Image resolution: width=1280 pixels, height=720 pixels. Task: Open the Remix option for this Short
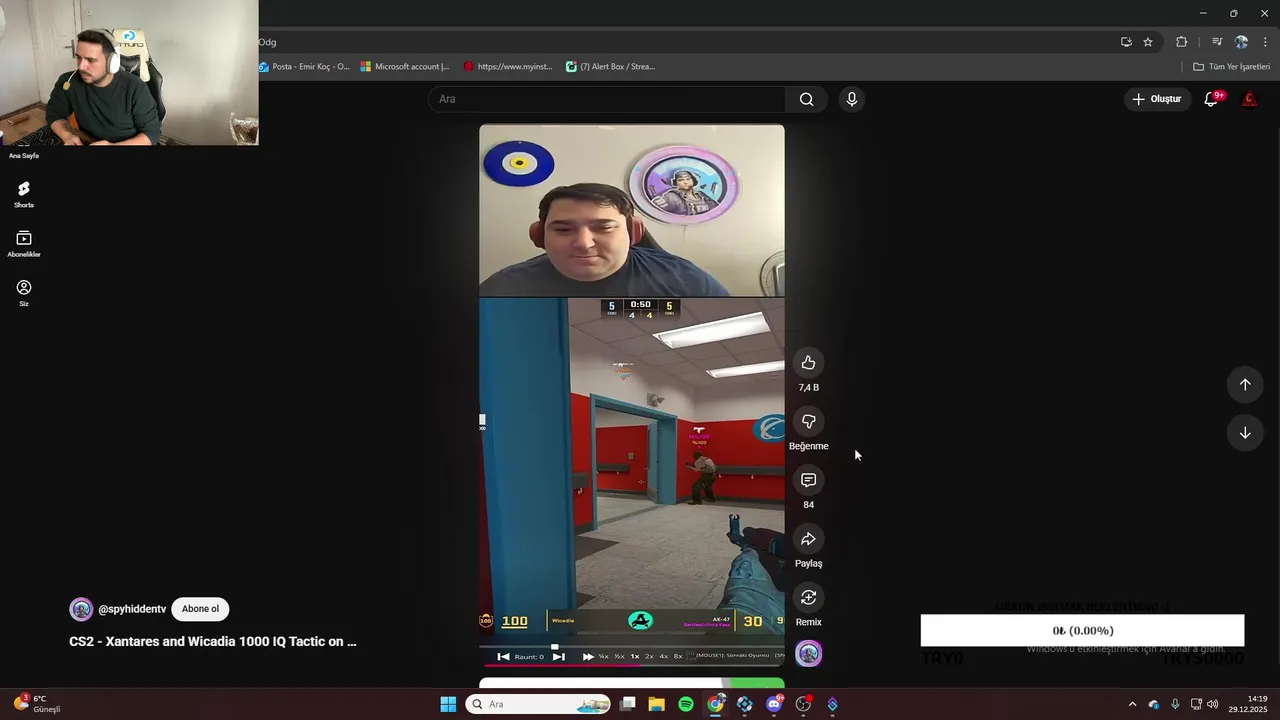click(808, 598)
